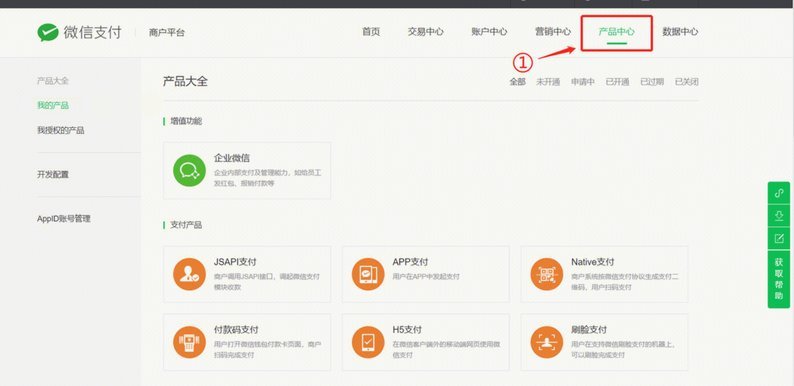This screenshot has width=794, height=386.
Task: Select 产品大全 in left sidebar
Action: coord(53,81)
